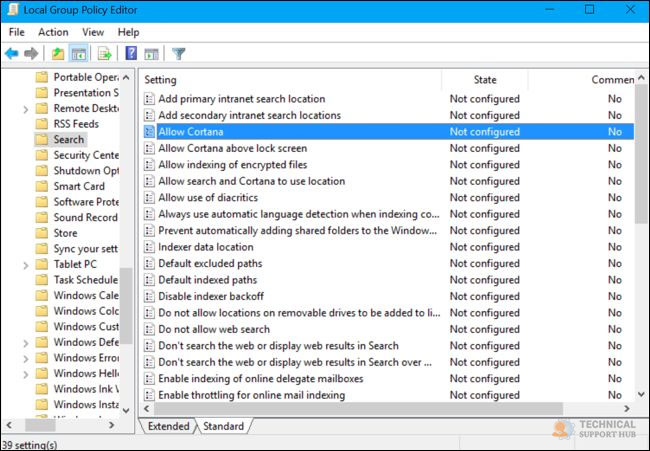
Task: Click the policy icon for Do not allow web search
Action: pos(149,329)
